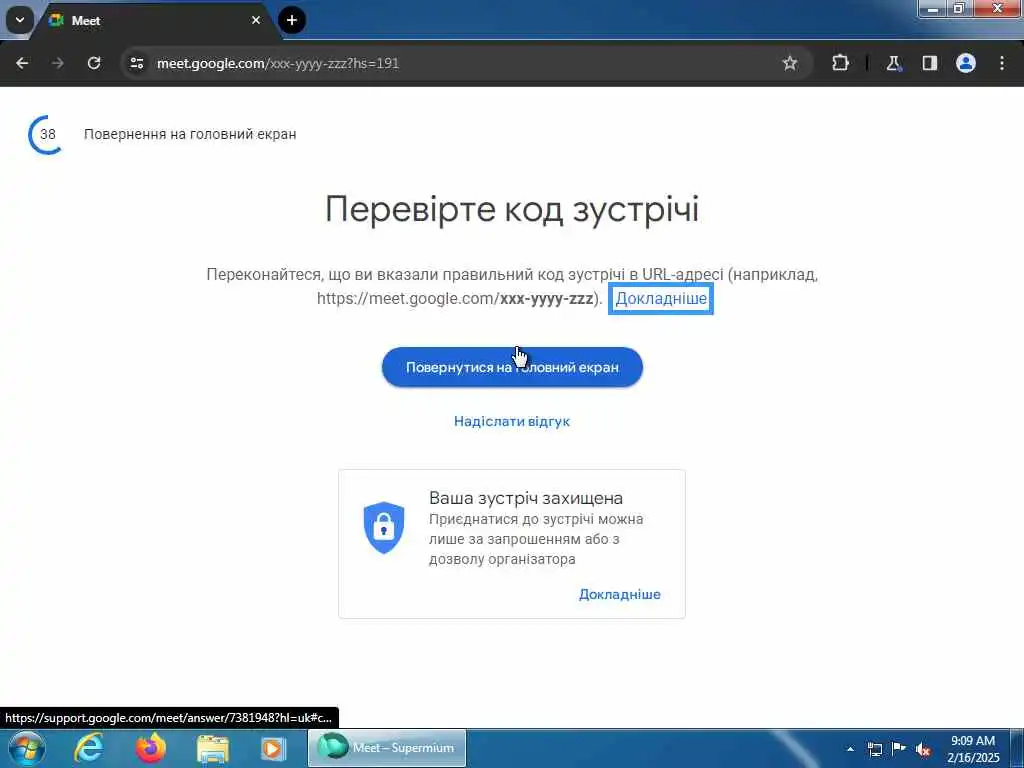Open File Explorer from taskbar
Image resolution: width=1024 pixels, height=768 pixels.
pos(213,748)
